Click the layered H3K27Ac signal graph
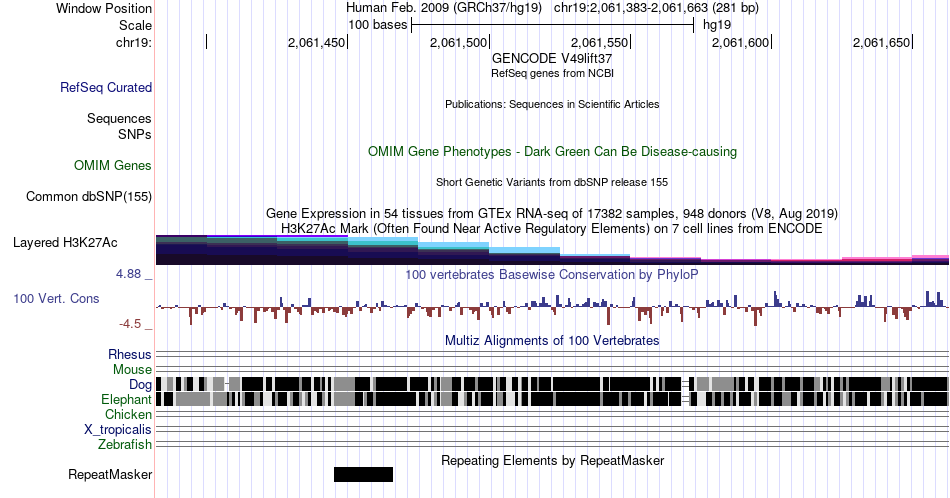This screenshot has height=498, width=950. coord(552,250)
